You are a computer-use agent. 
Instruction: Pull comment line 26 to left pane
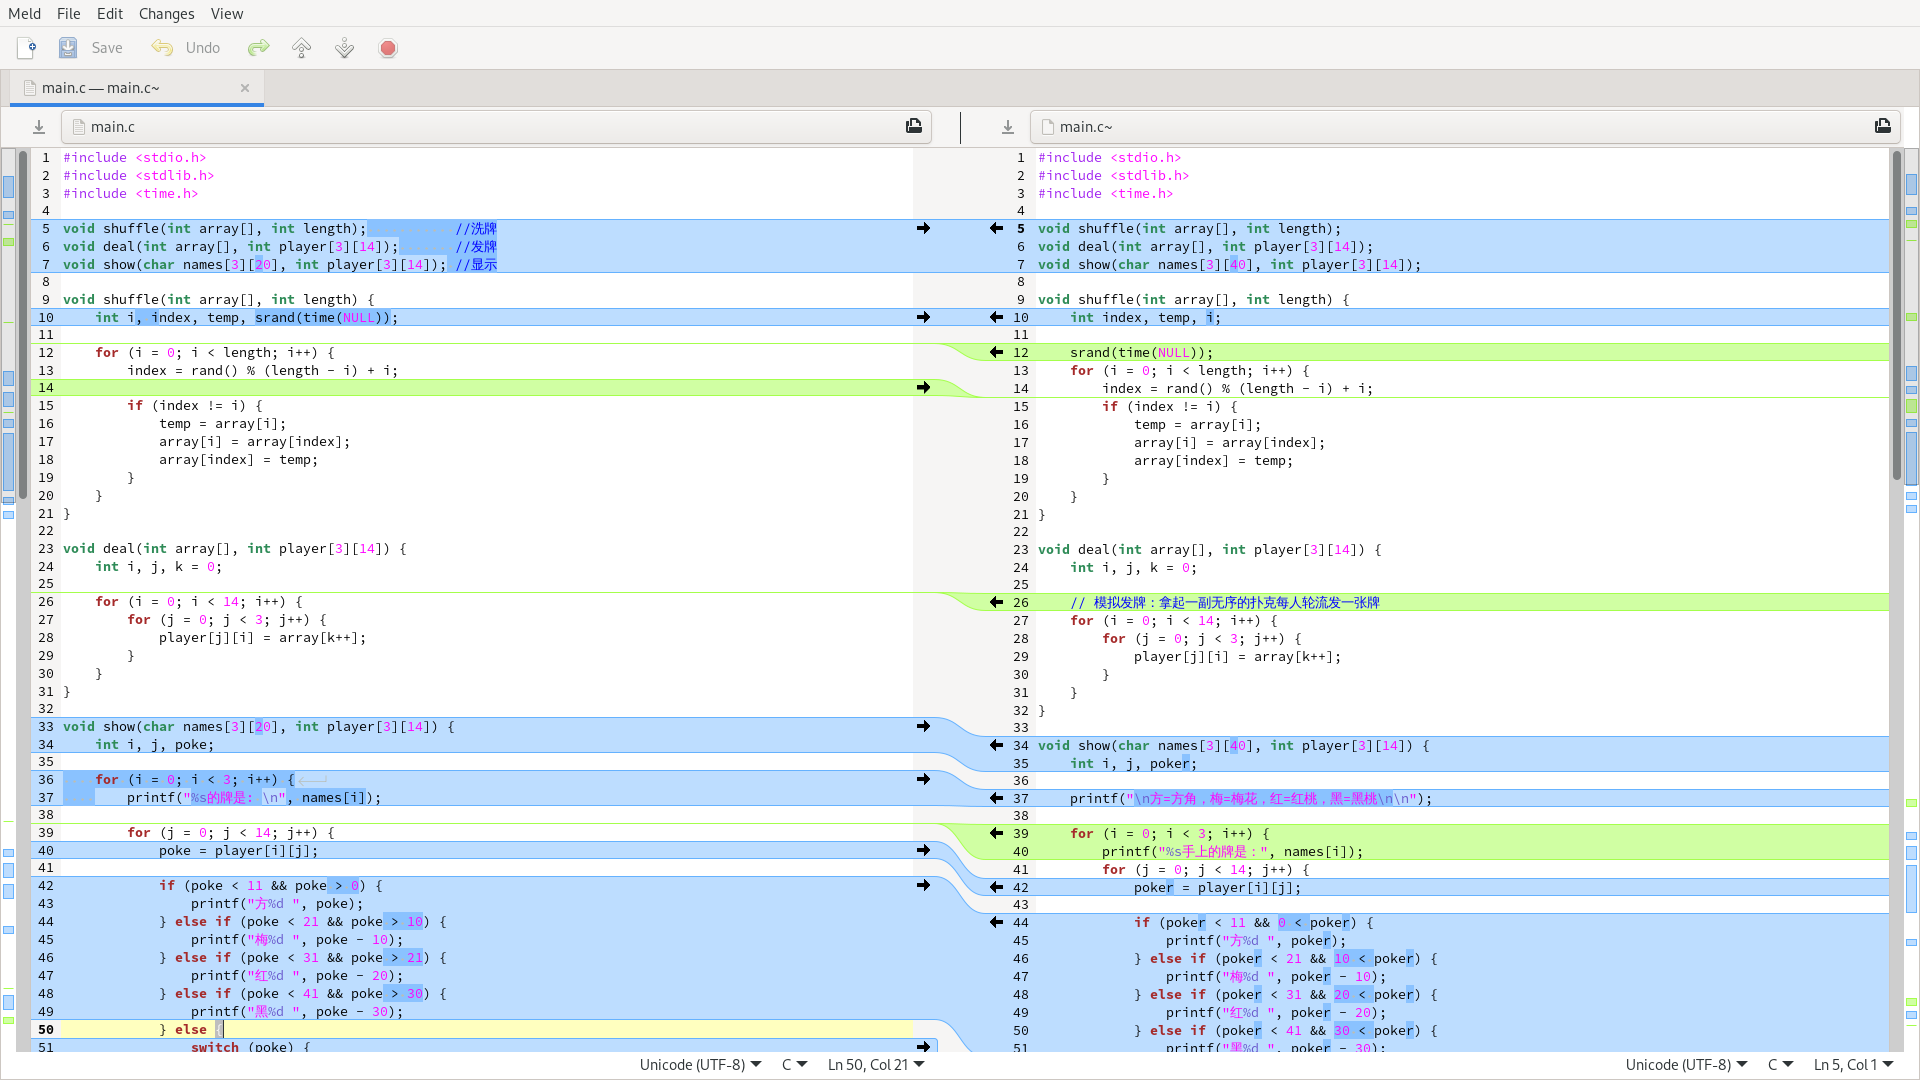[996, 603]
